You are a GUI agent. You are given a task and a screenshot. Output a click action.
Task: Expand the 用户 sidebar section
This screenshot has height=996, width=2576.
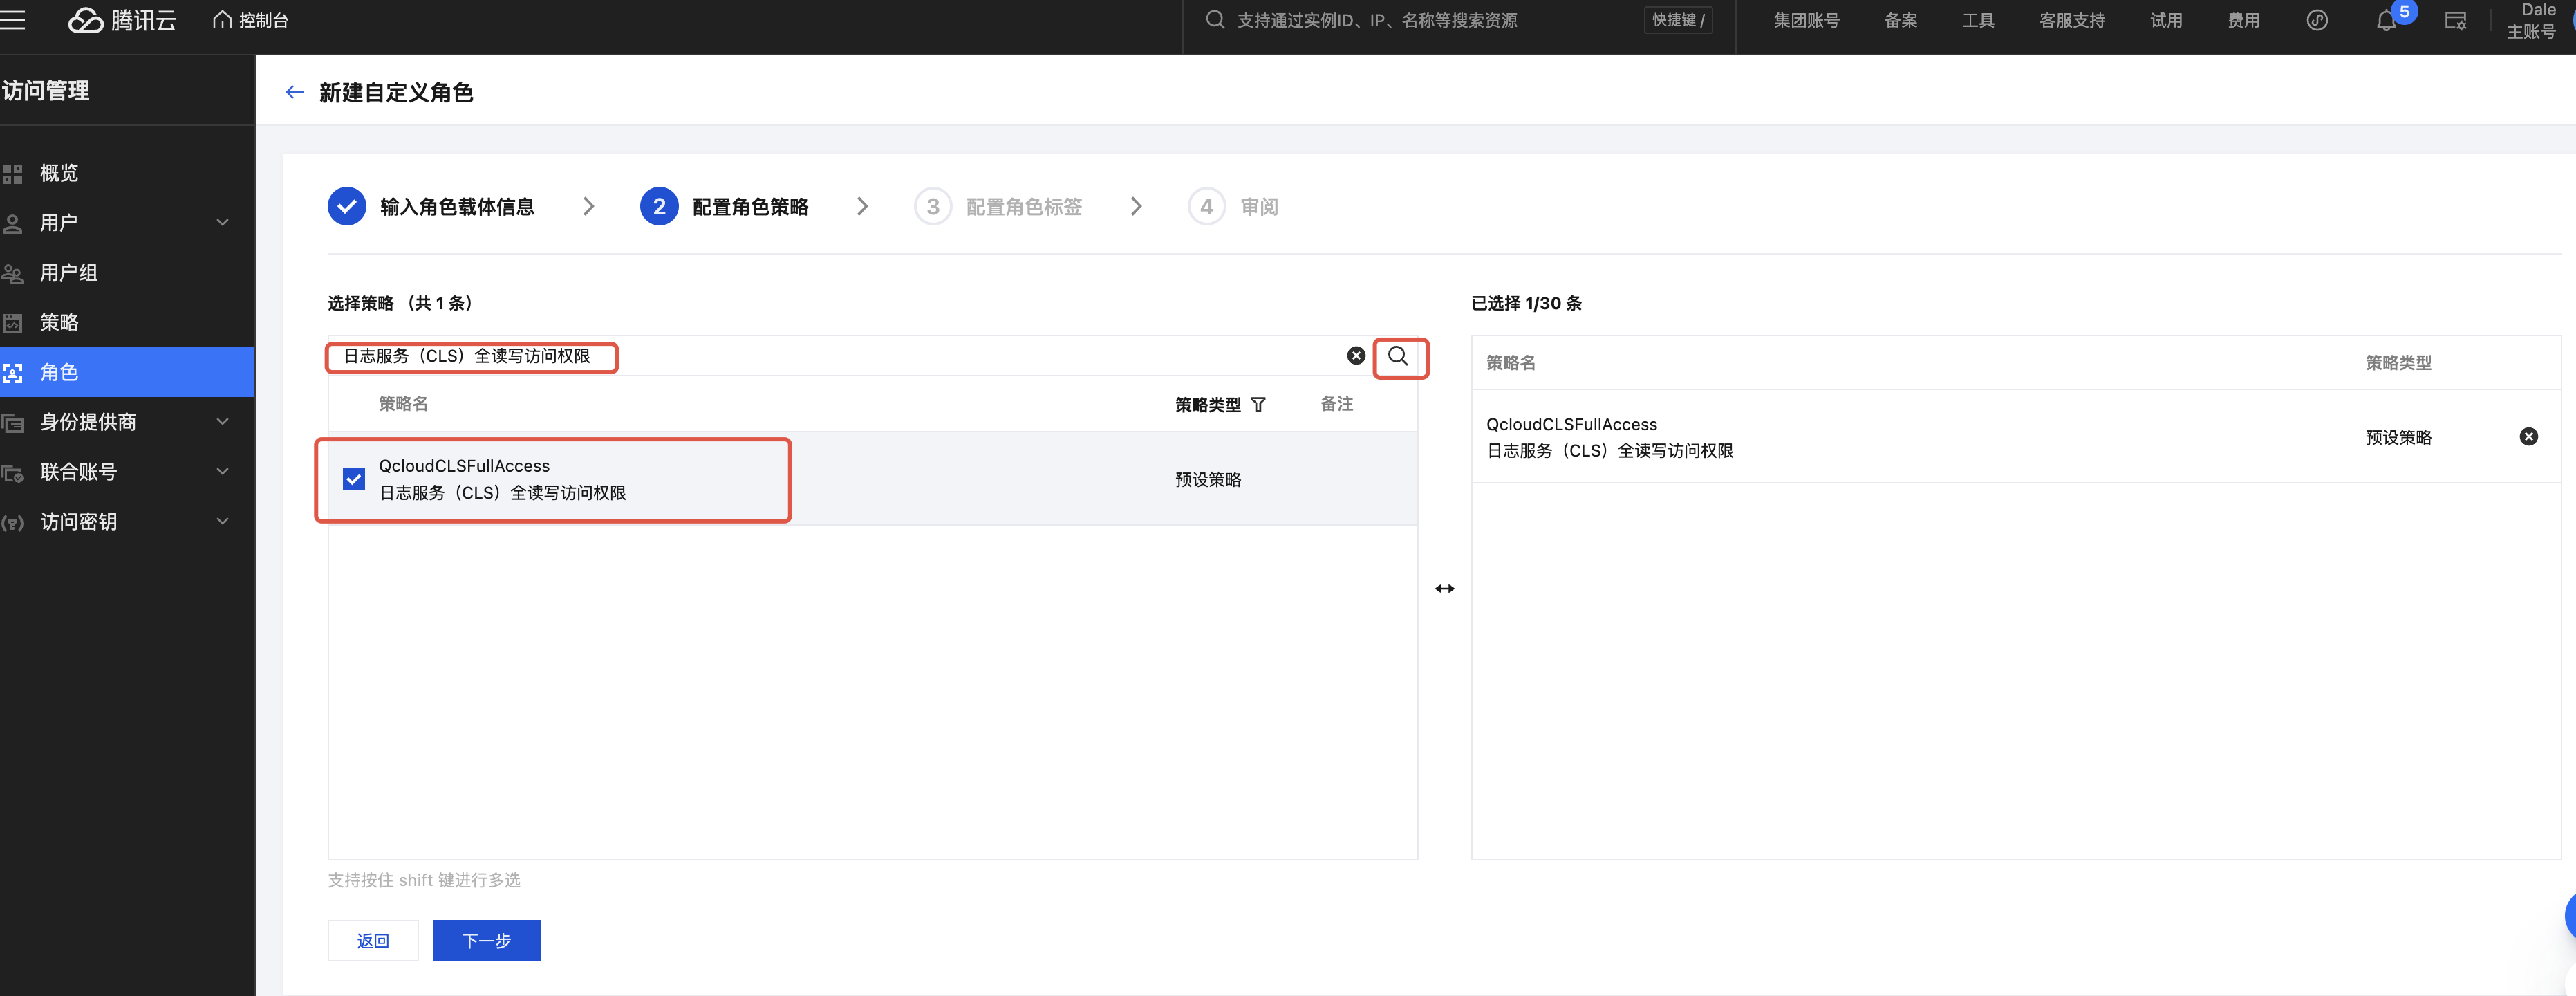127,223
